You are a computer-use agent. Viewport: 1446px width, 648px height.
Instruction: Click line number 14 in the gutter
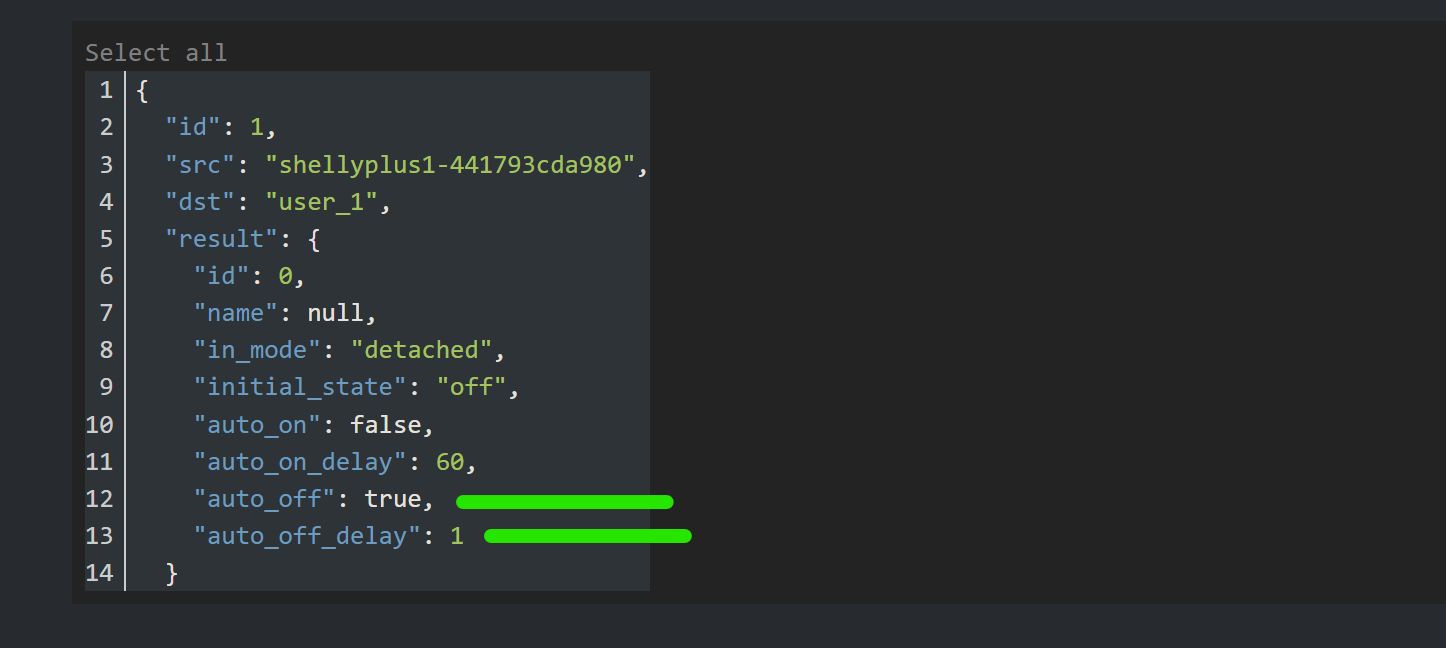tap(99, 573)
